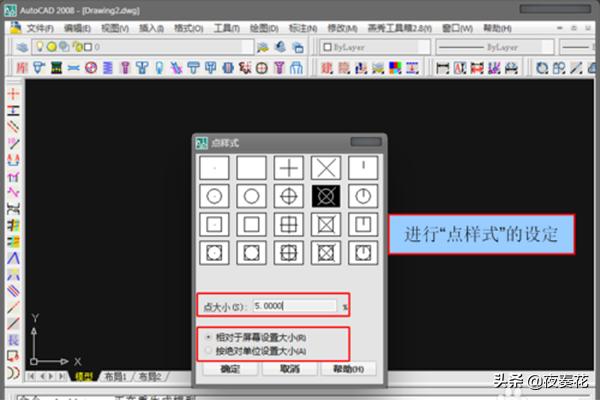Open the 视图(V) menu
The image size is (600, 400).
[x=115, y=28]
